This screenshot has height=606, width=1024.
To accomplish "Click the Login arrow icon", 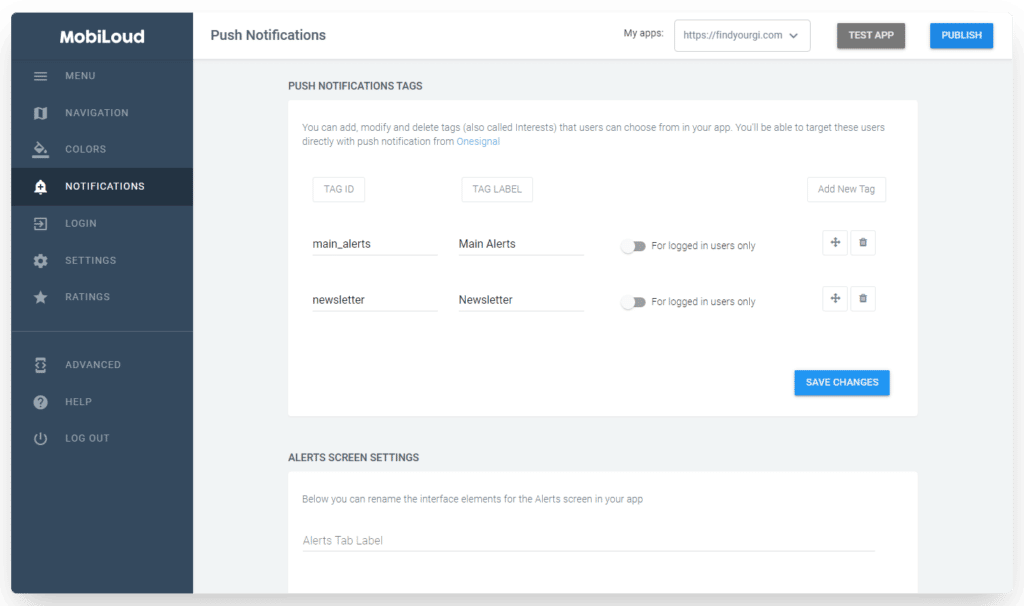I will (40, 223).
